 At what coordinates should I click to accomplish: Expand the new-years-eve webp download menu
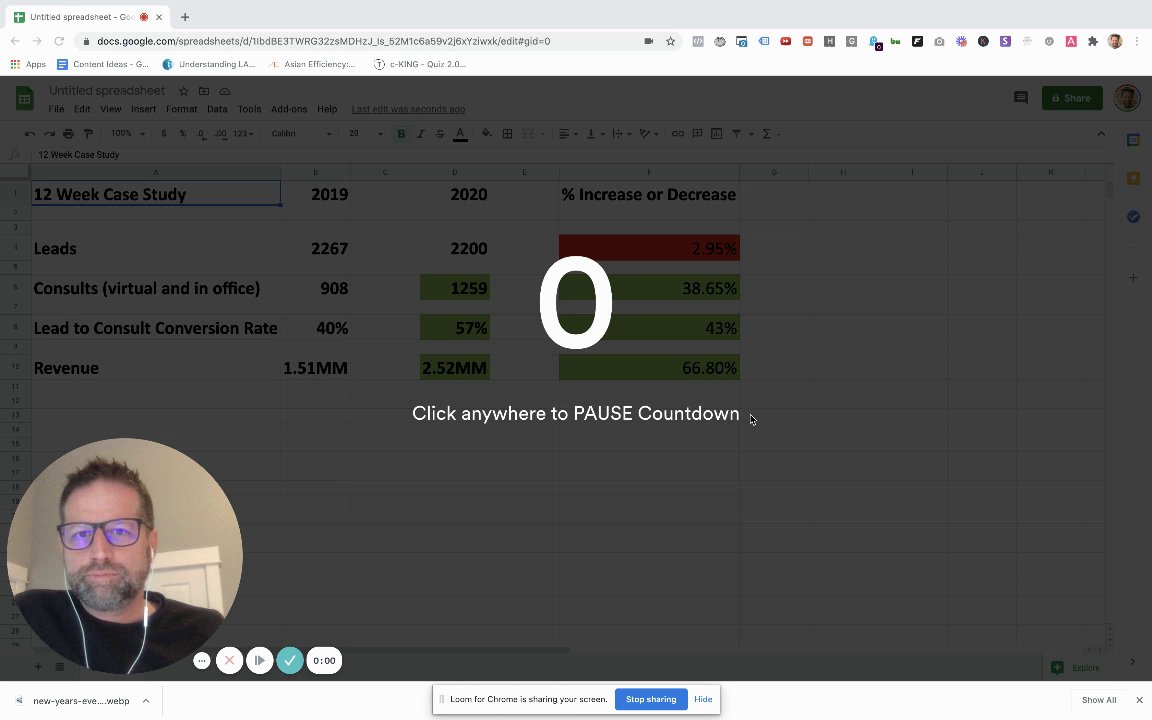[x=146, y=701]
